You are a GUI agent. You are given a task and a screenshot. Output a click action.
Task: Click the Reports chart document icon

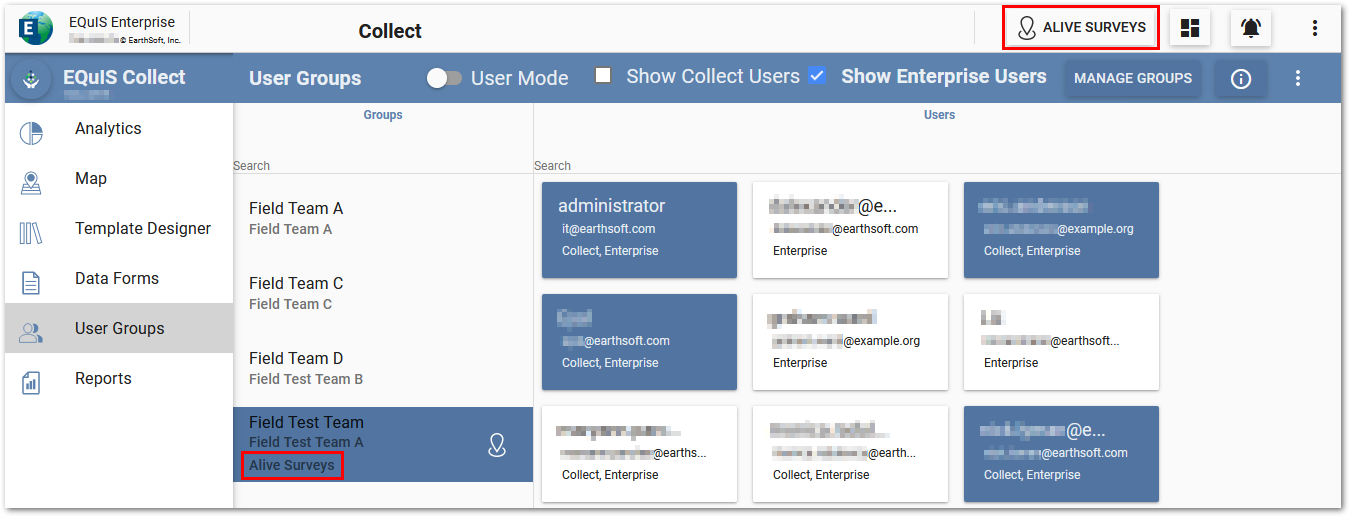pos(31,383)
